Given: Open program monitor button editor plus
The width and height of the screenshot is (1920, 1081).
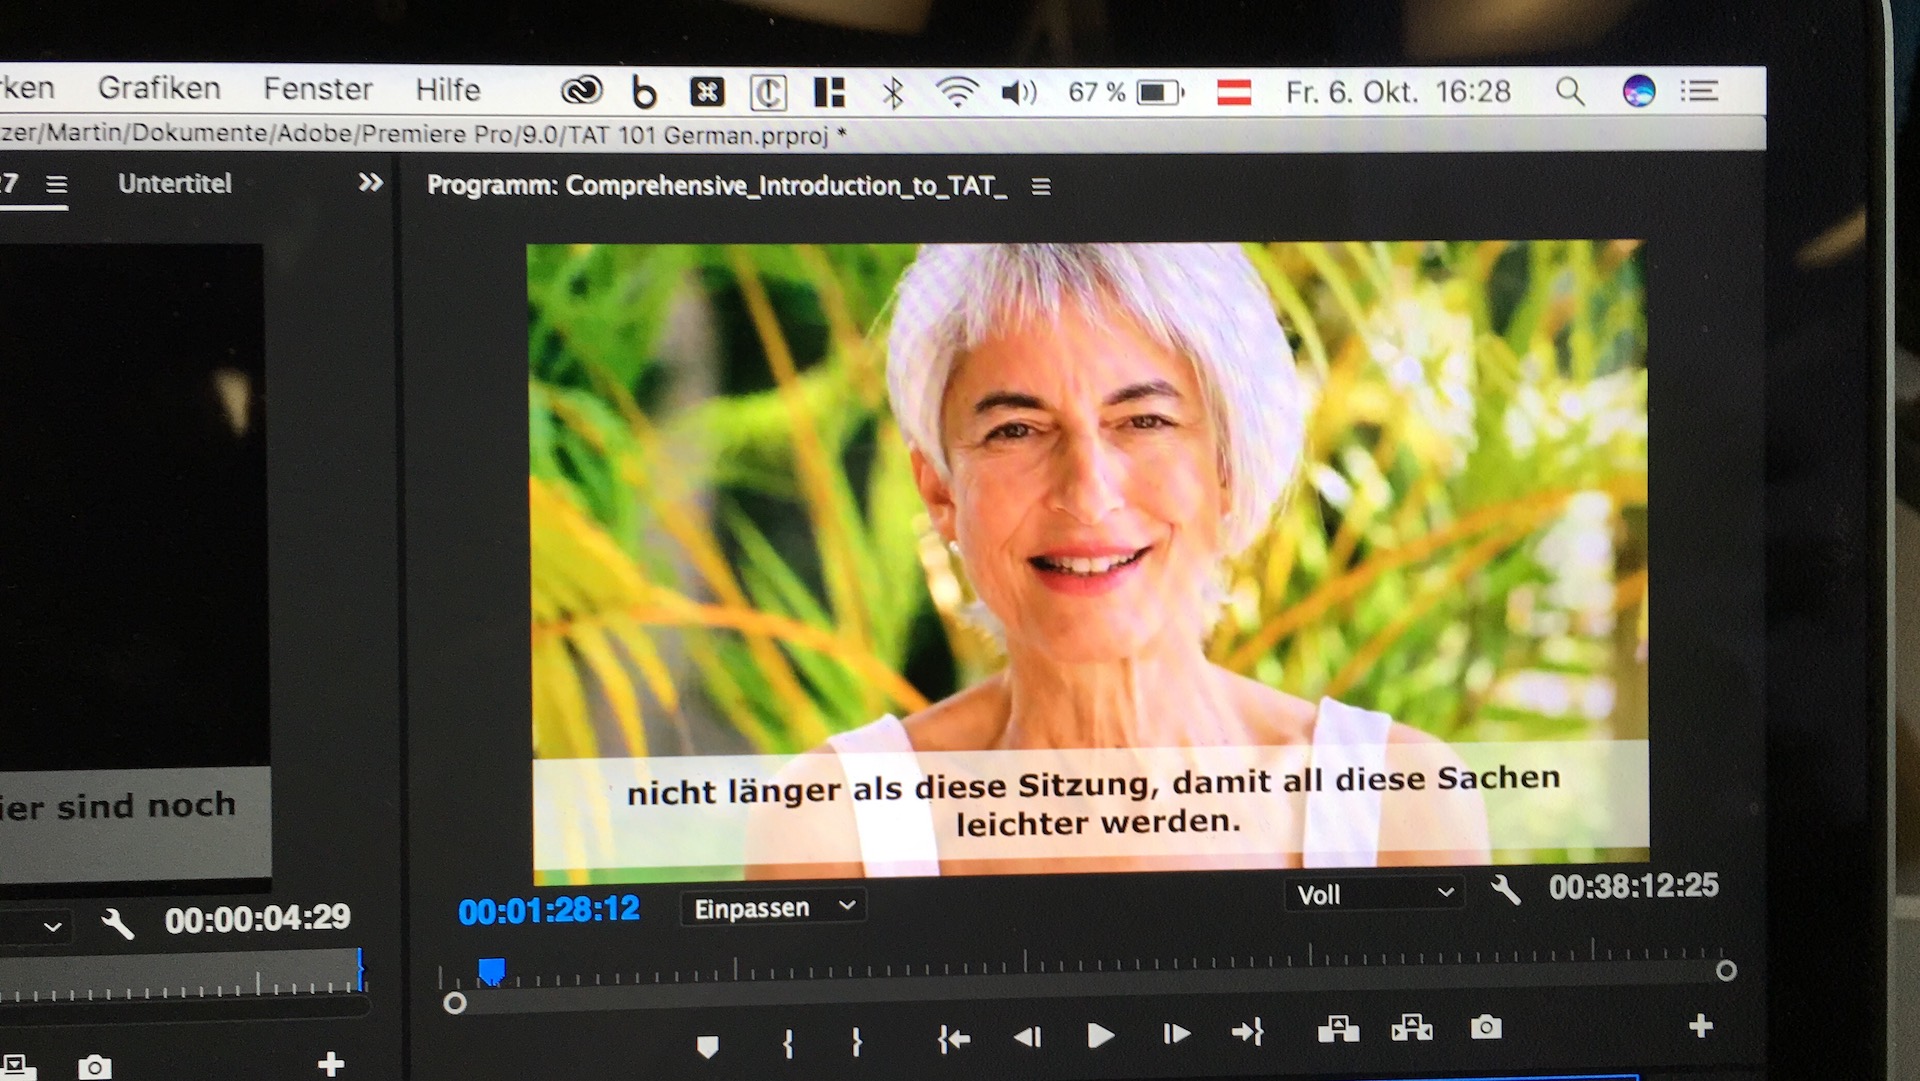Looking at the screenshot, I should [x=1700, y=1025].
